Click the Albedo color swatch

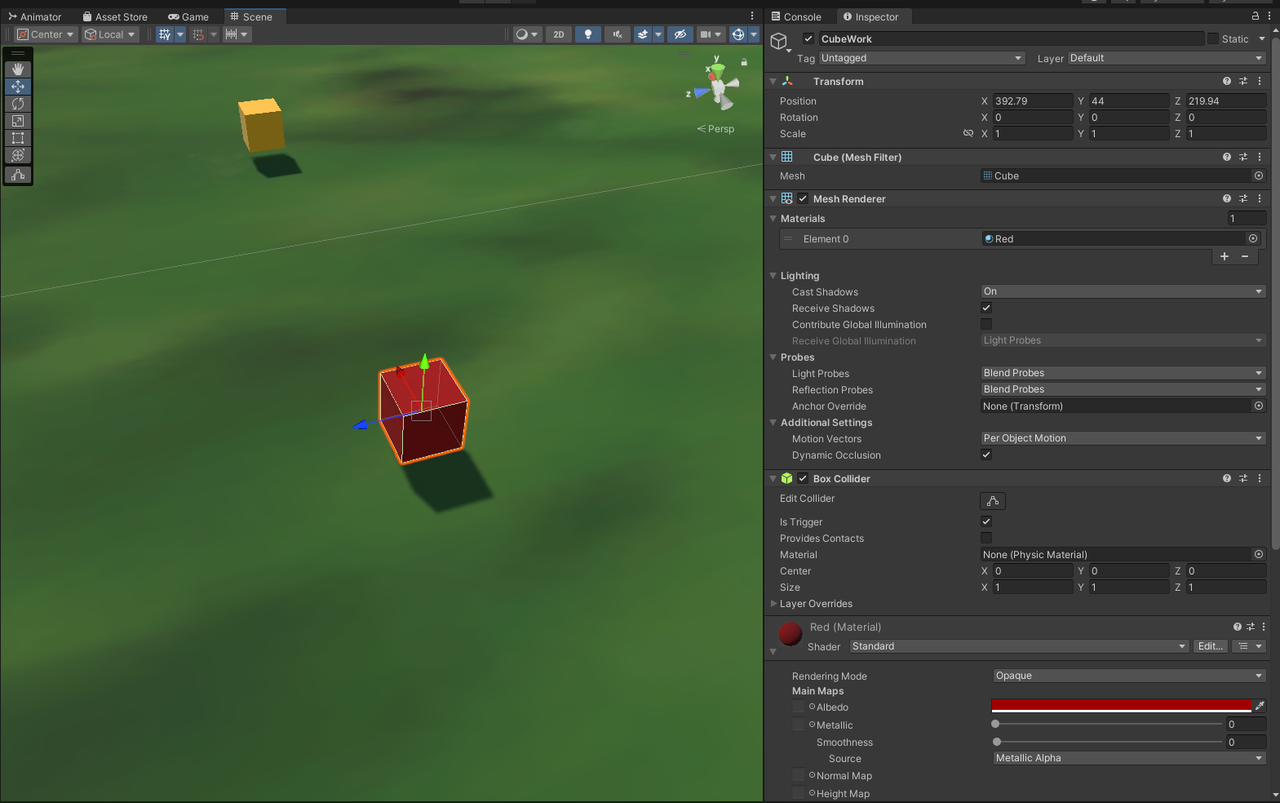(1120, 707)
